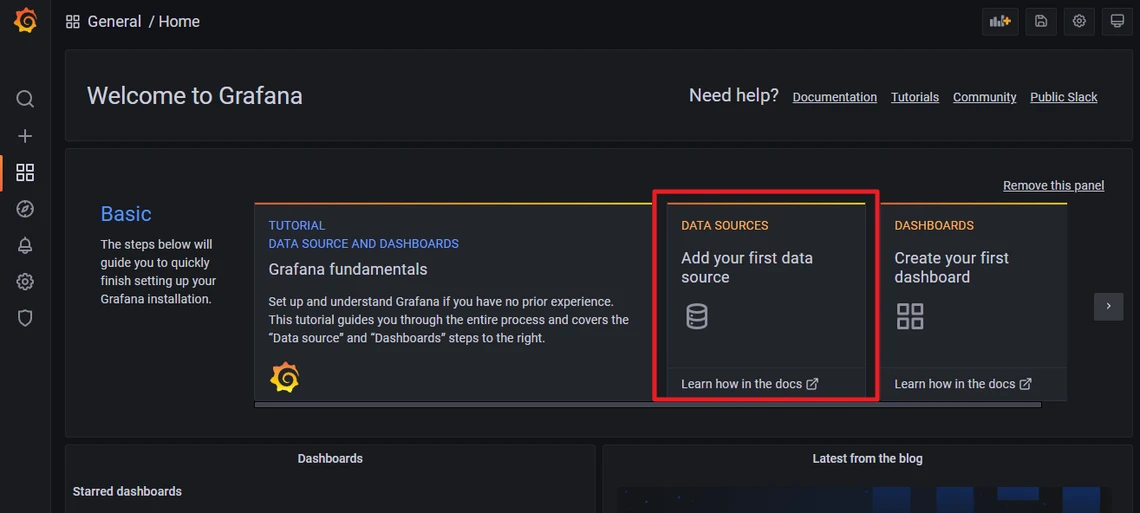Open dashboard settings gear in top bar
The height and width of the screenshot is (513, 1140).
tap(1079, 21)
